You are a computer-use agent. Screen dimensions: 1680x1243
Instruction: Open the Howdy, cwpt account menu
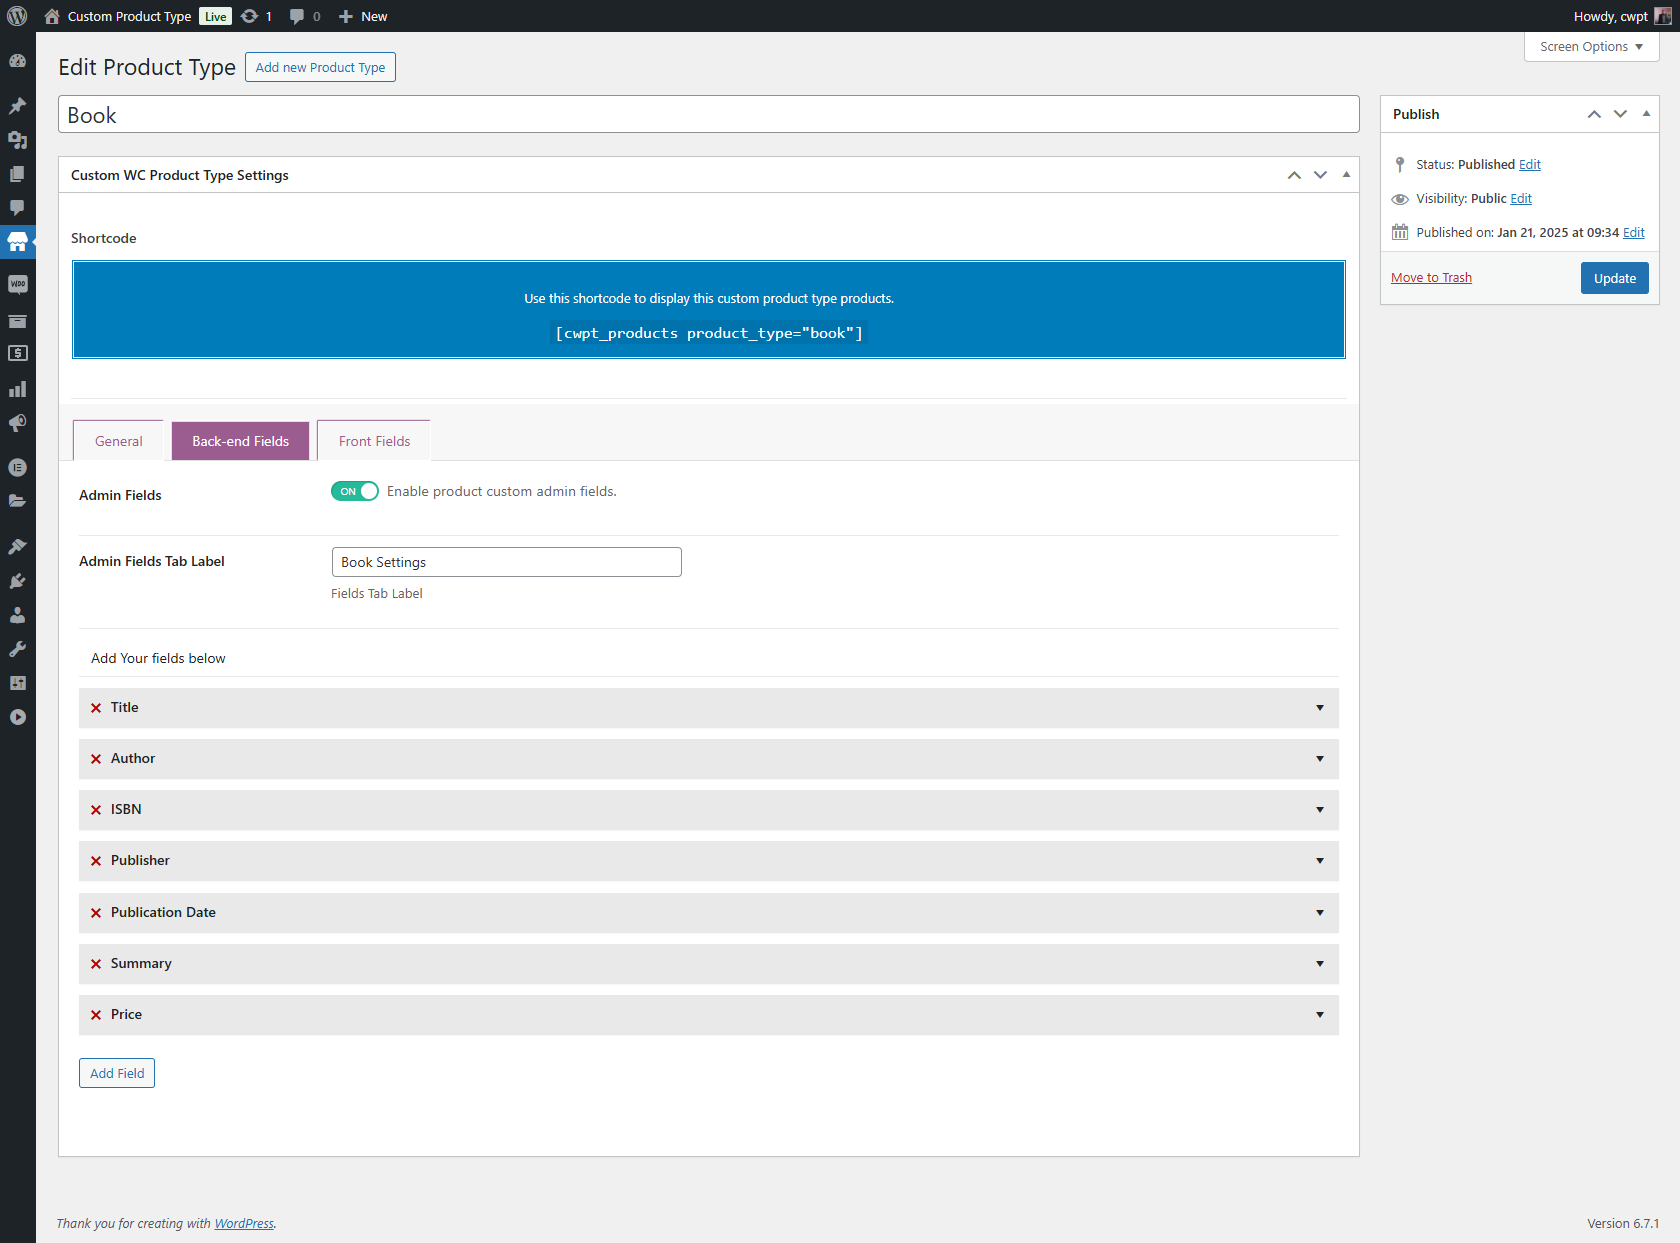[1622, 16]
